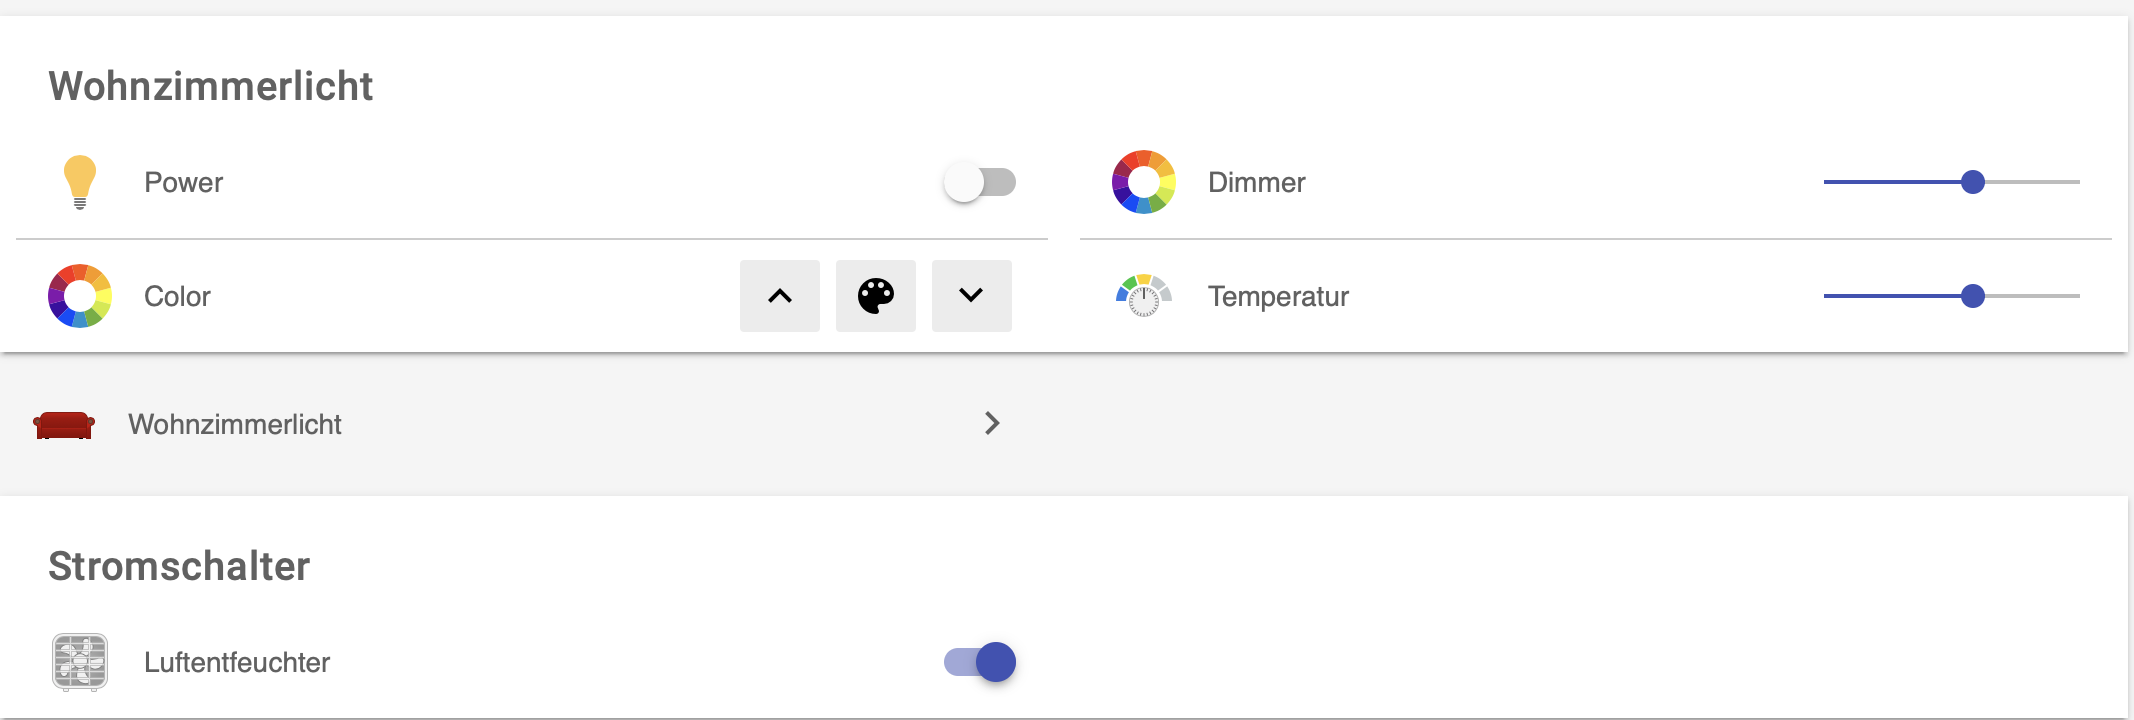Click the light bulb icon beside Power

tap(80, 182)
